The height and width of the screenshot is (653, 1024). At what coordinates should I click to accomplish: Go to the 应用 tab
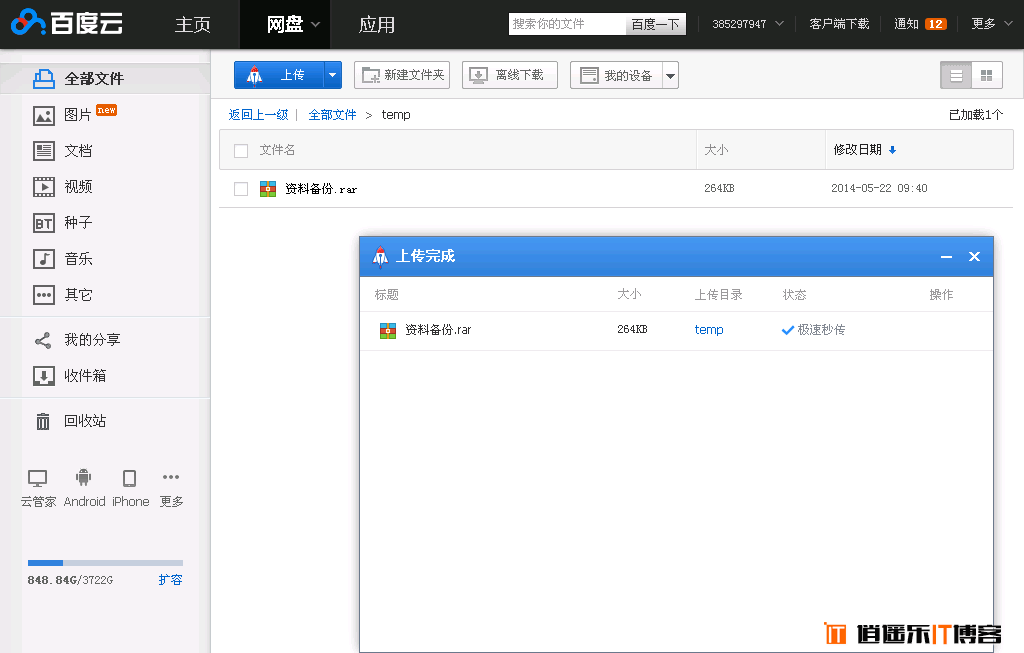(x=377, y=25)
